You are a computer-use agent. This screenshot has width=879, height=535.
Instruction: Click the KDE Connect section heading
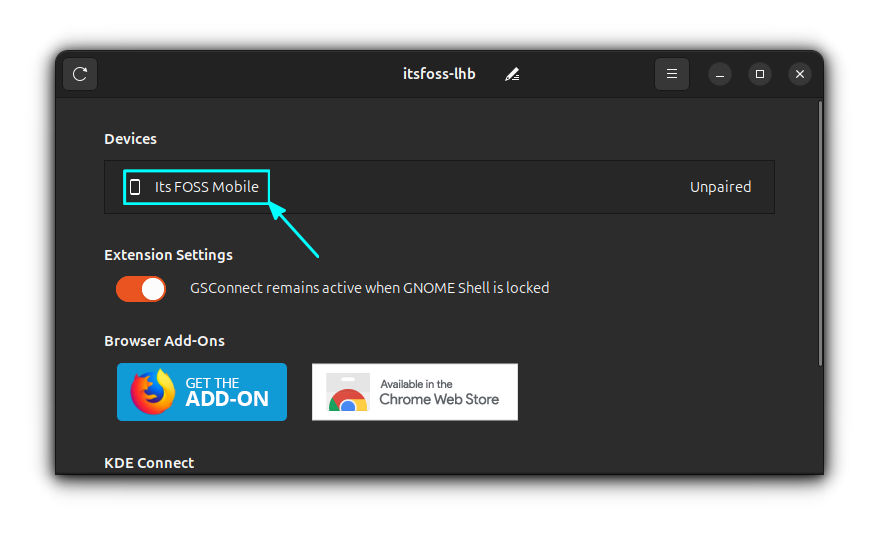coord(149,463)
